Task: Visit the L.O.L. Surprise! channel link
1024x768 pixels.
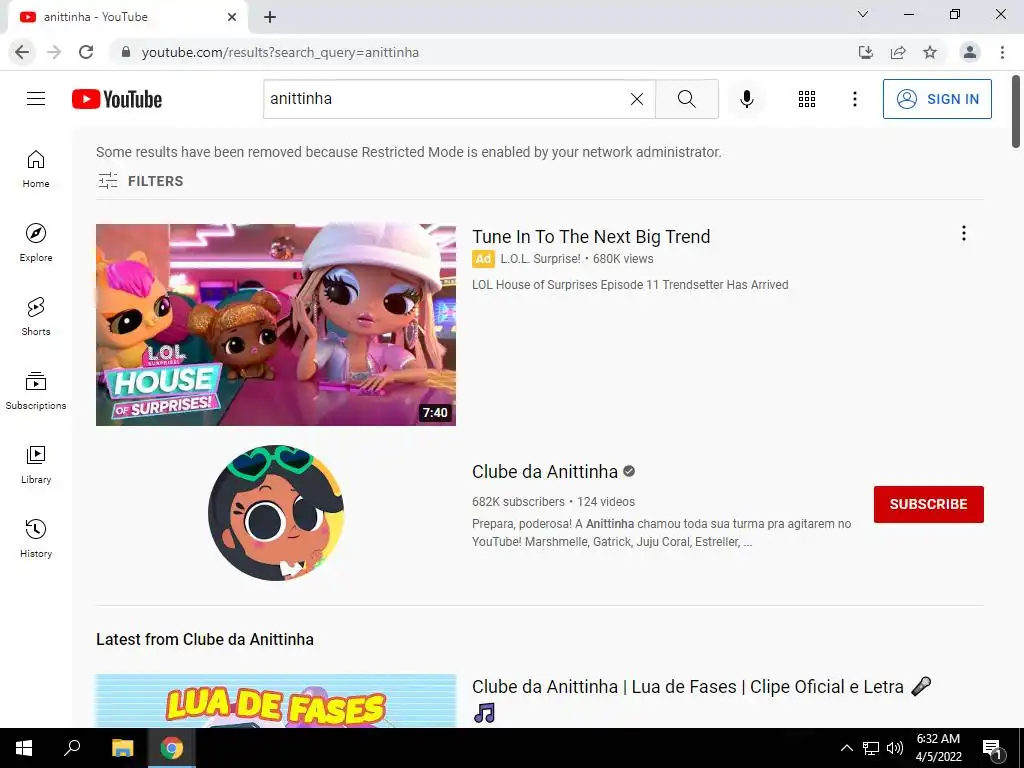Action: (540, 259)
